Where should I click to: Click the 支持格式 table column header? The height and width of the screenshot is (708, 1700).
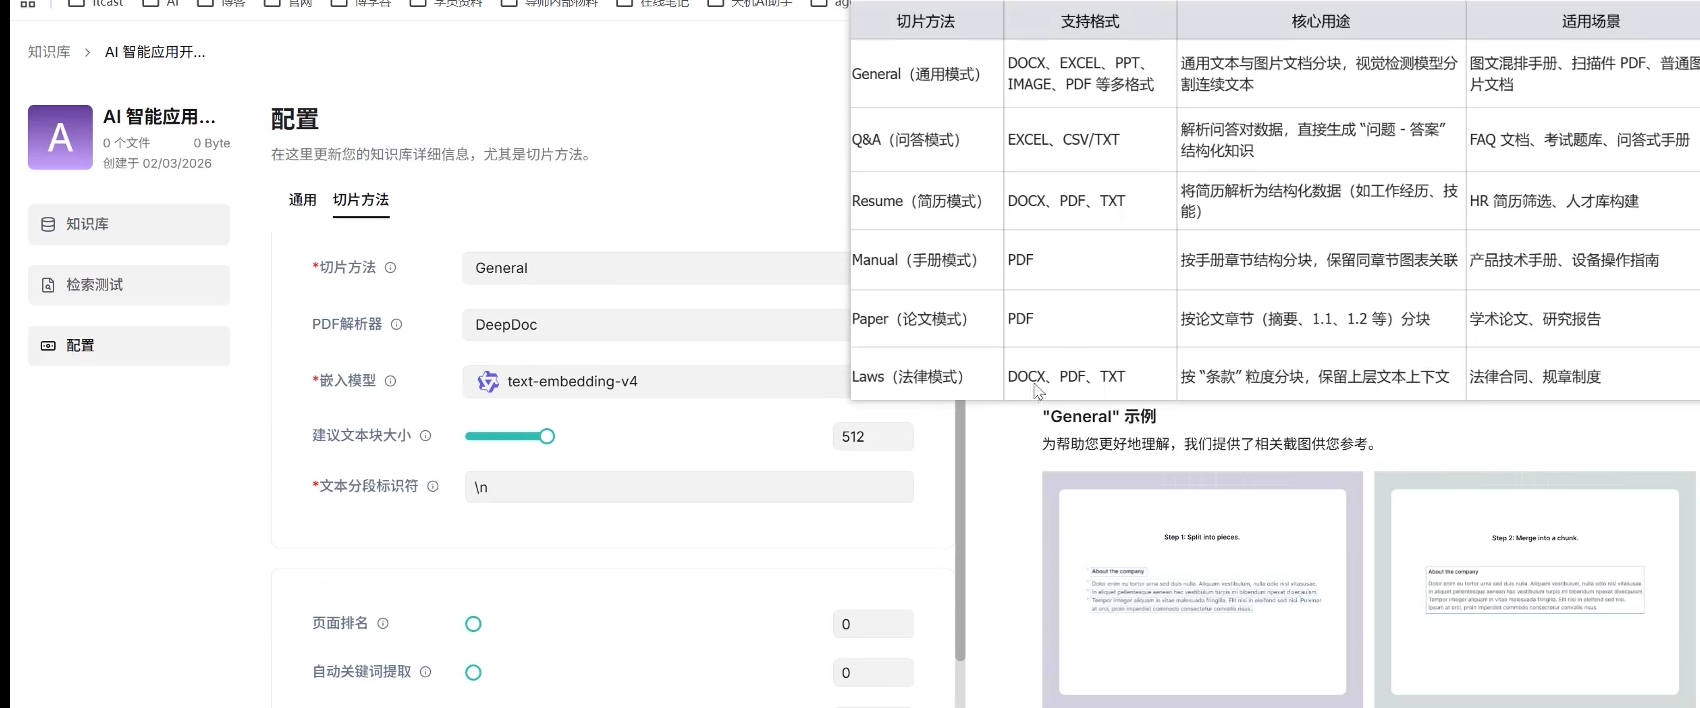[1090, 21]
